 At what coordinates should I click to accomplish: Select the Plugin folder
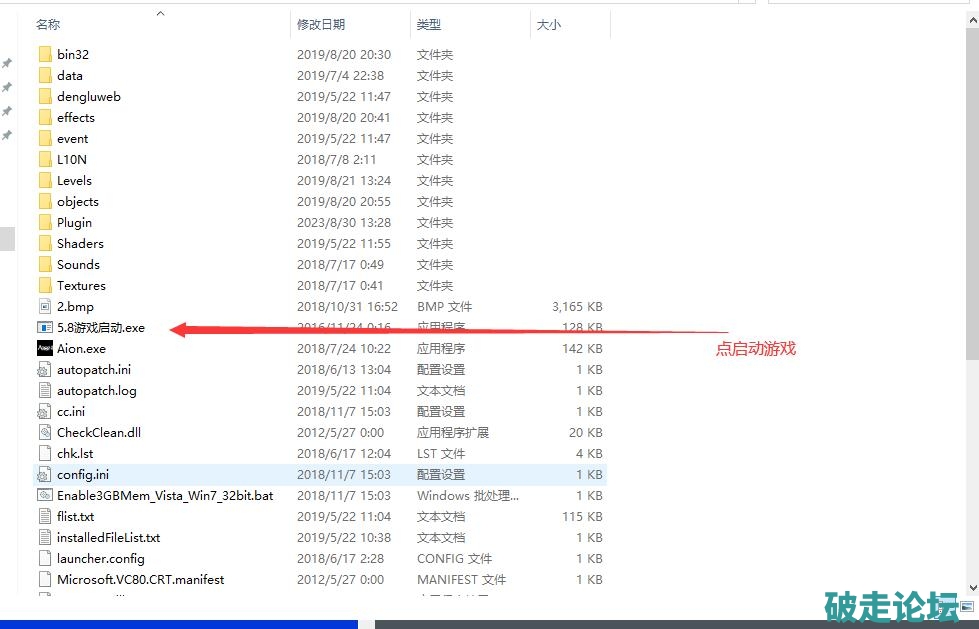pos(74,222)
